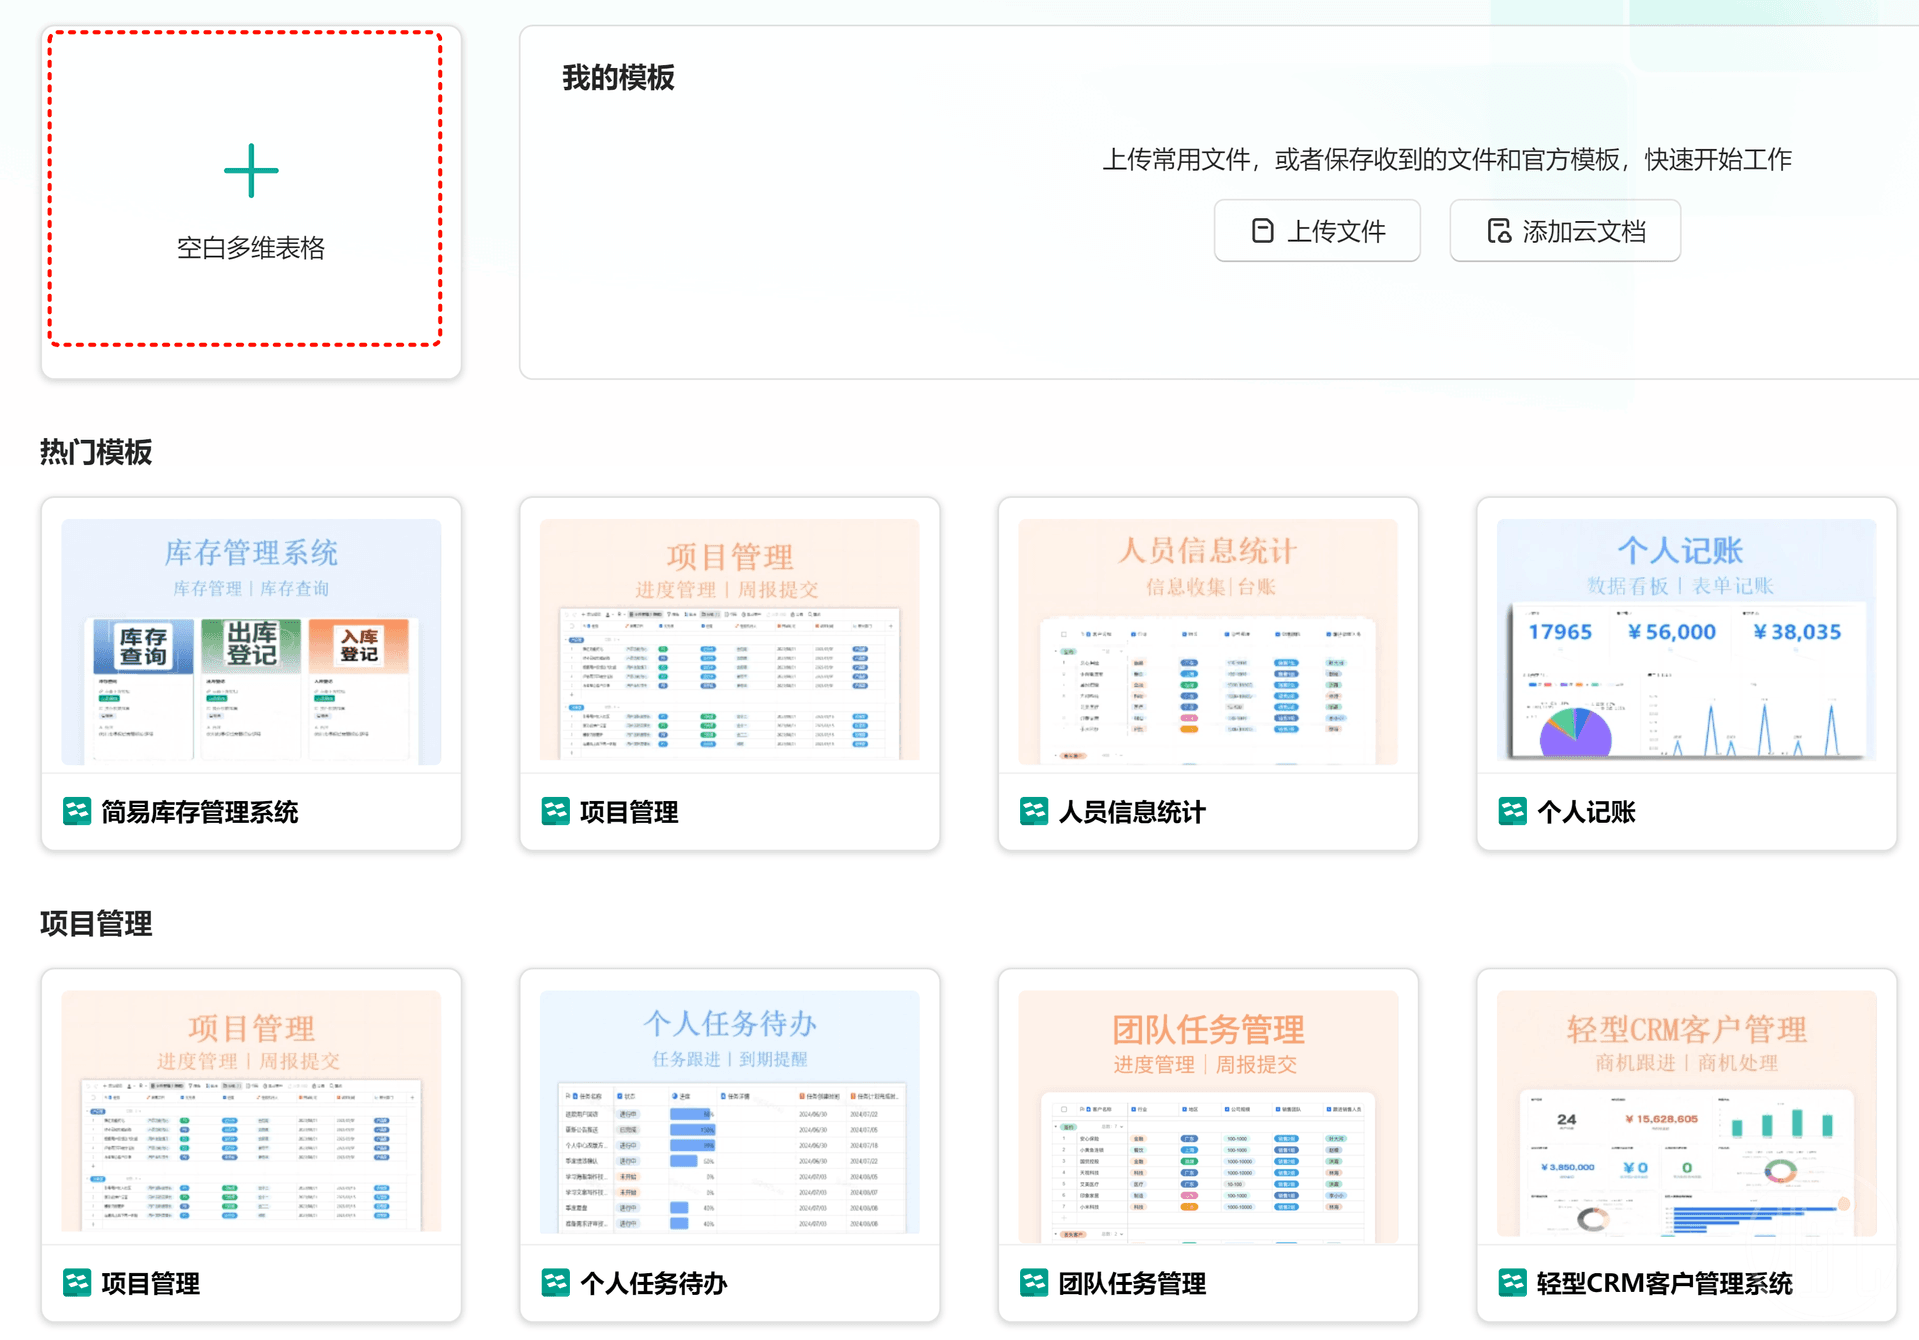Open the 简易库存管理系统 template thumbnail
This screenshot has height=1340, width=1919.
(x=251, y=641)
